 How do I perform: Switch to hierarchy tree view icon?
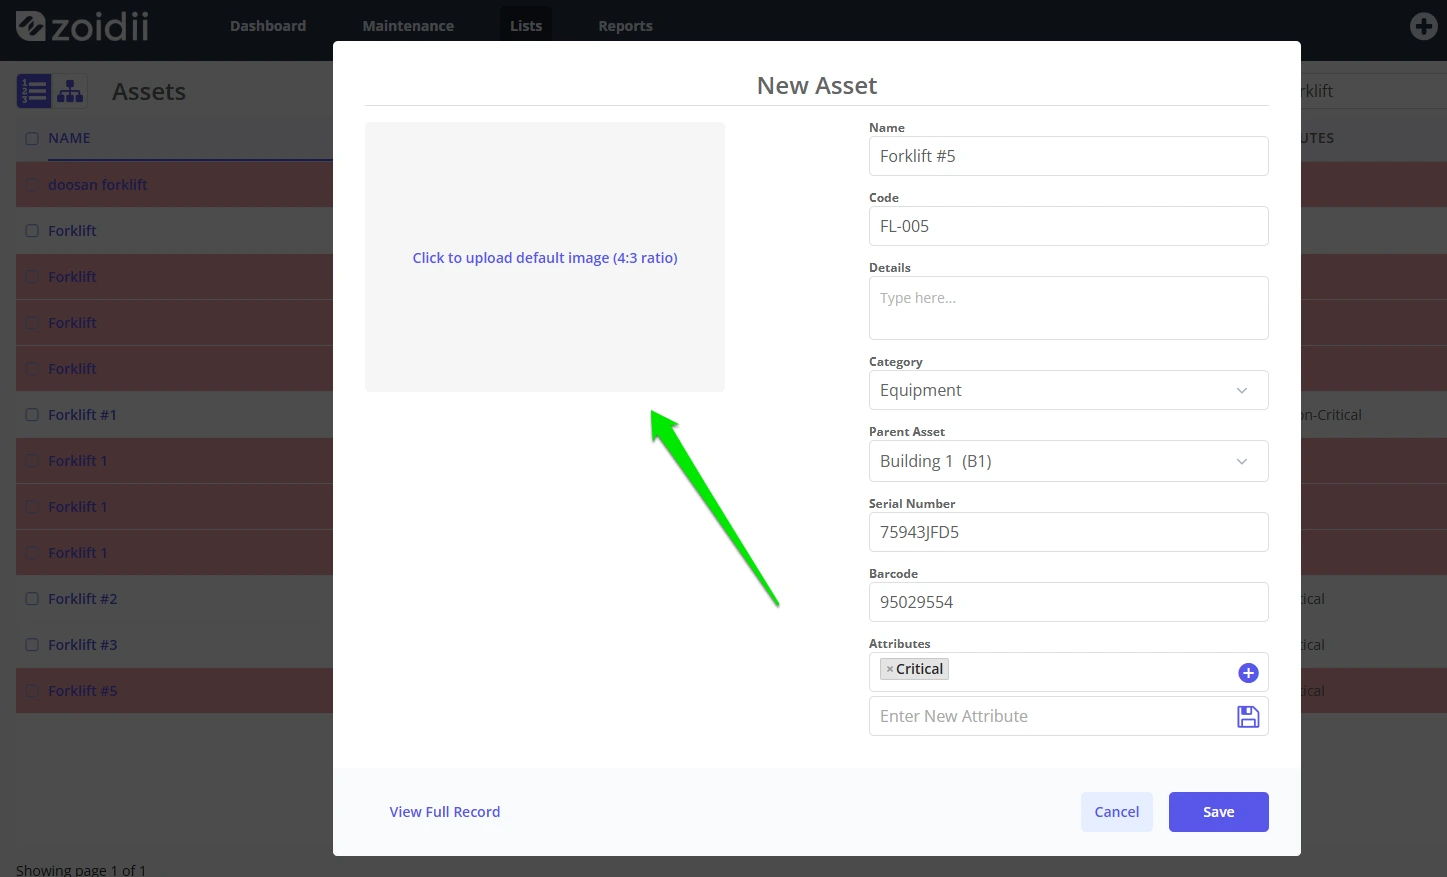pyautogui.click(x=70, y=91)
